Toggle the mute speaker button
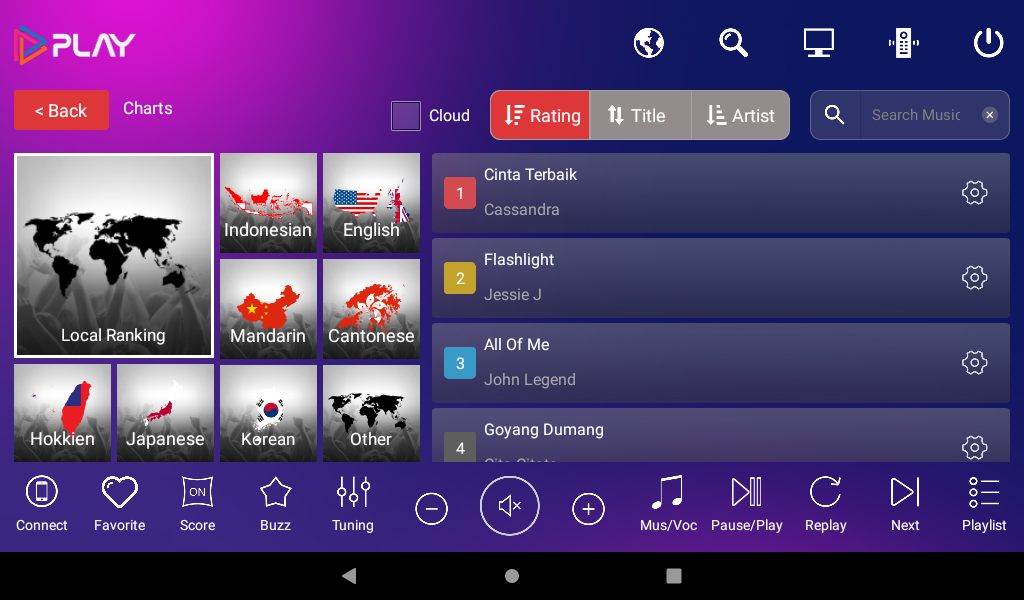 pos(509,506)
